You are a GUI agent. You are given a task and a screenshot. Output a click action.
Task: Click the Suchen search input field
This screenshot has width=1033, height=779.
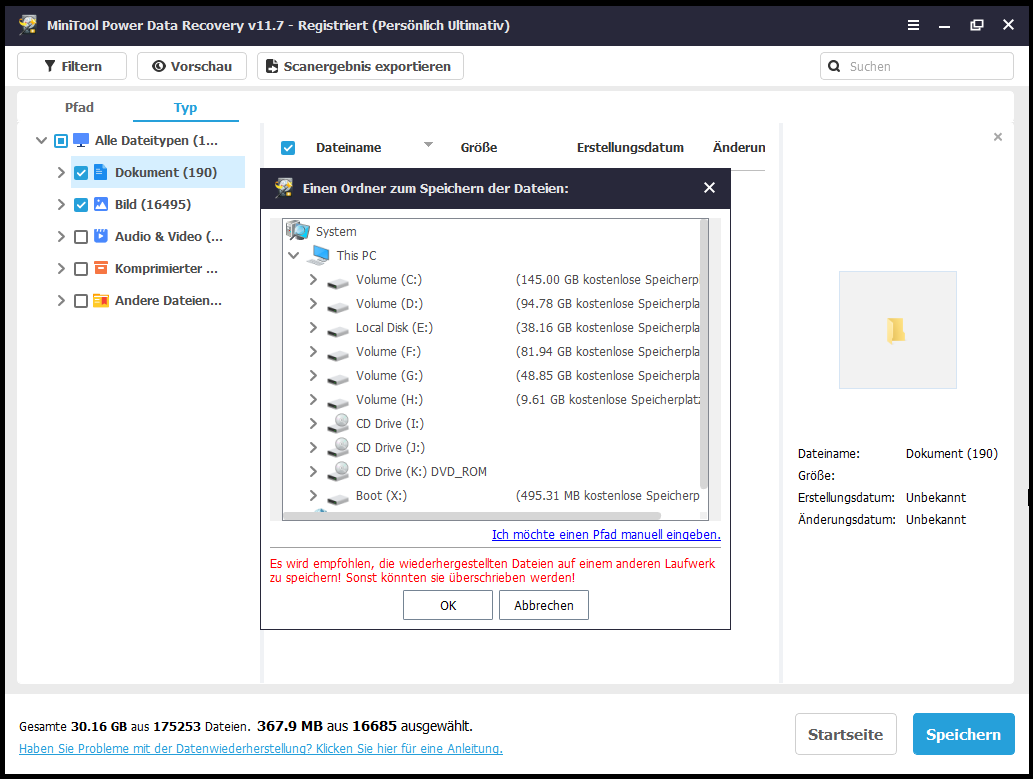916,67
